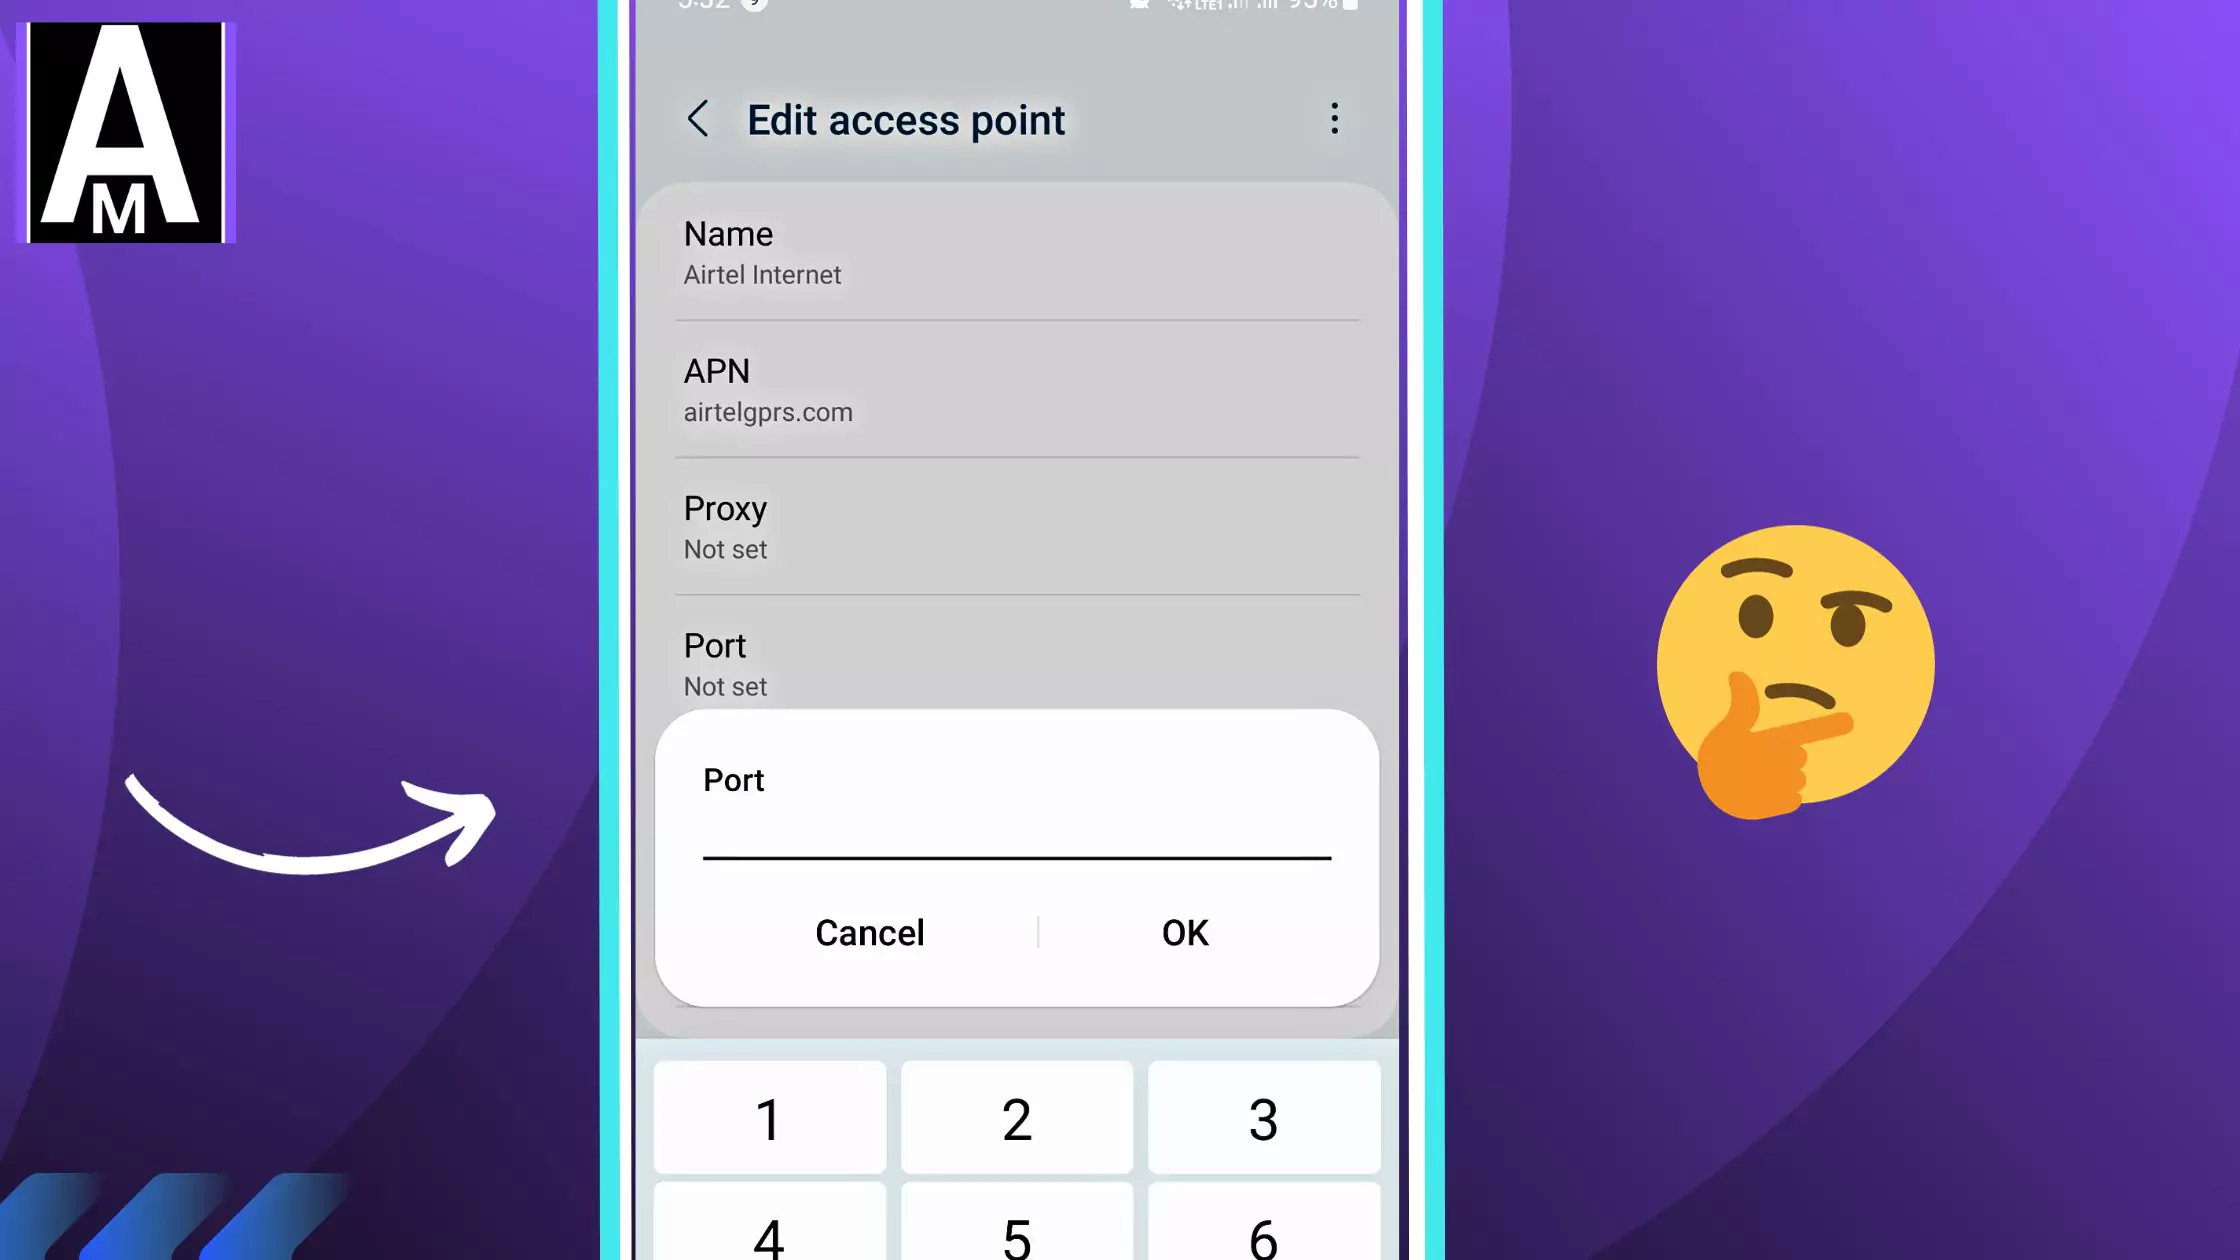2240x1260 pixels.
Task: Select the number 1 key
Action: point(769,1120)
